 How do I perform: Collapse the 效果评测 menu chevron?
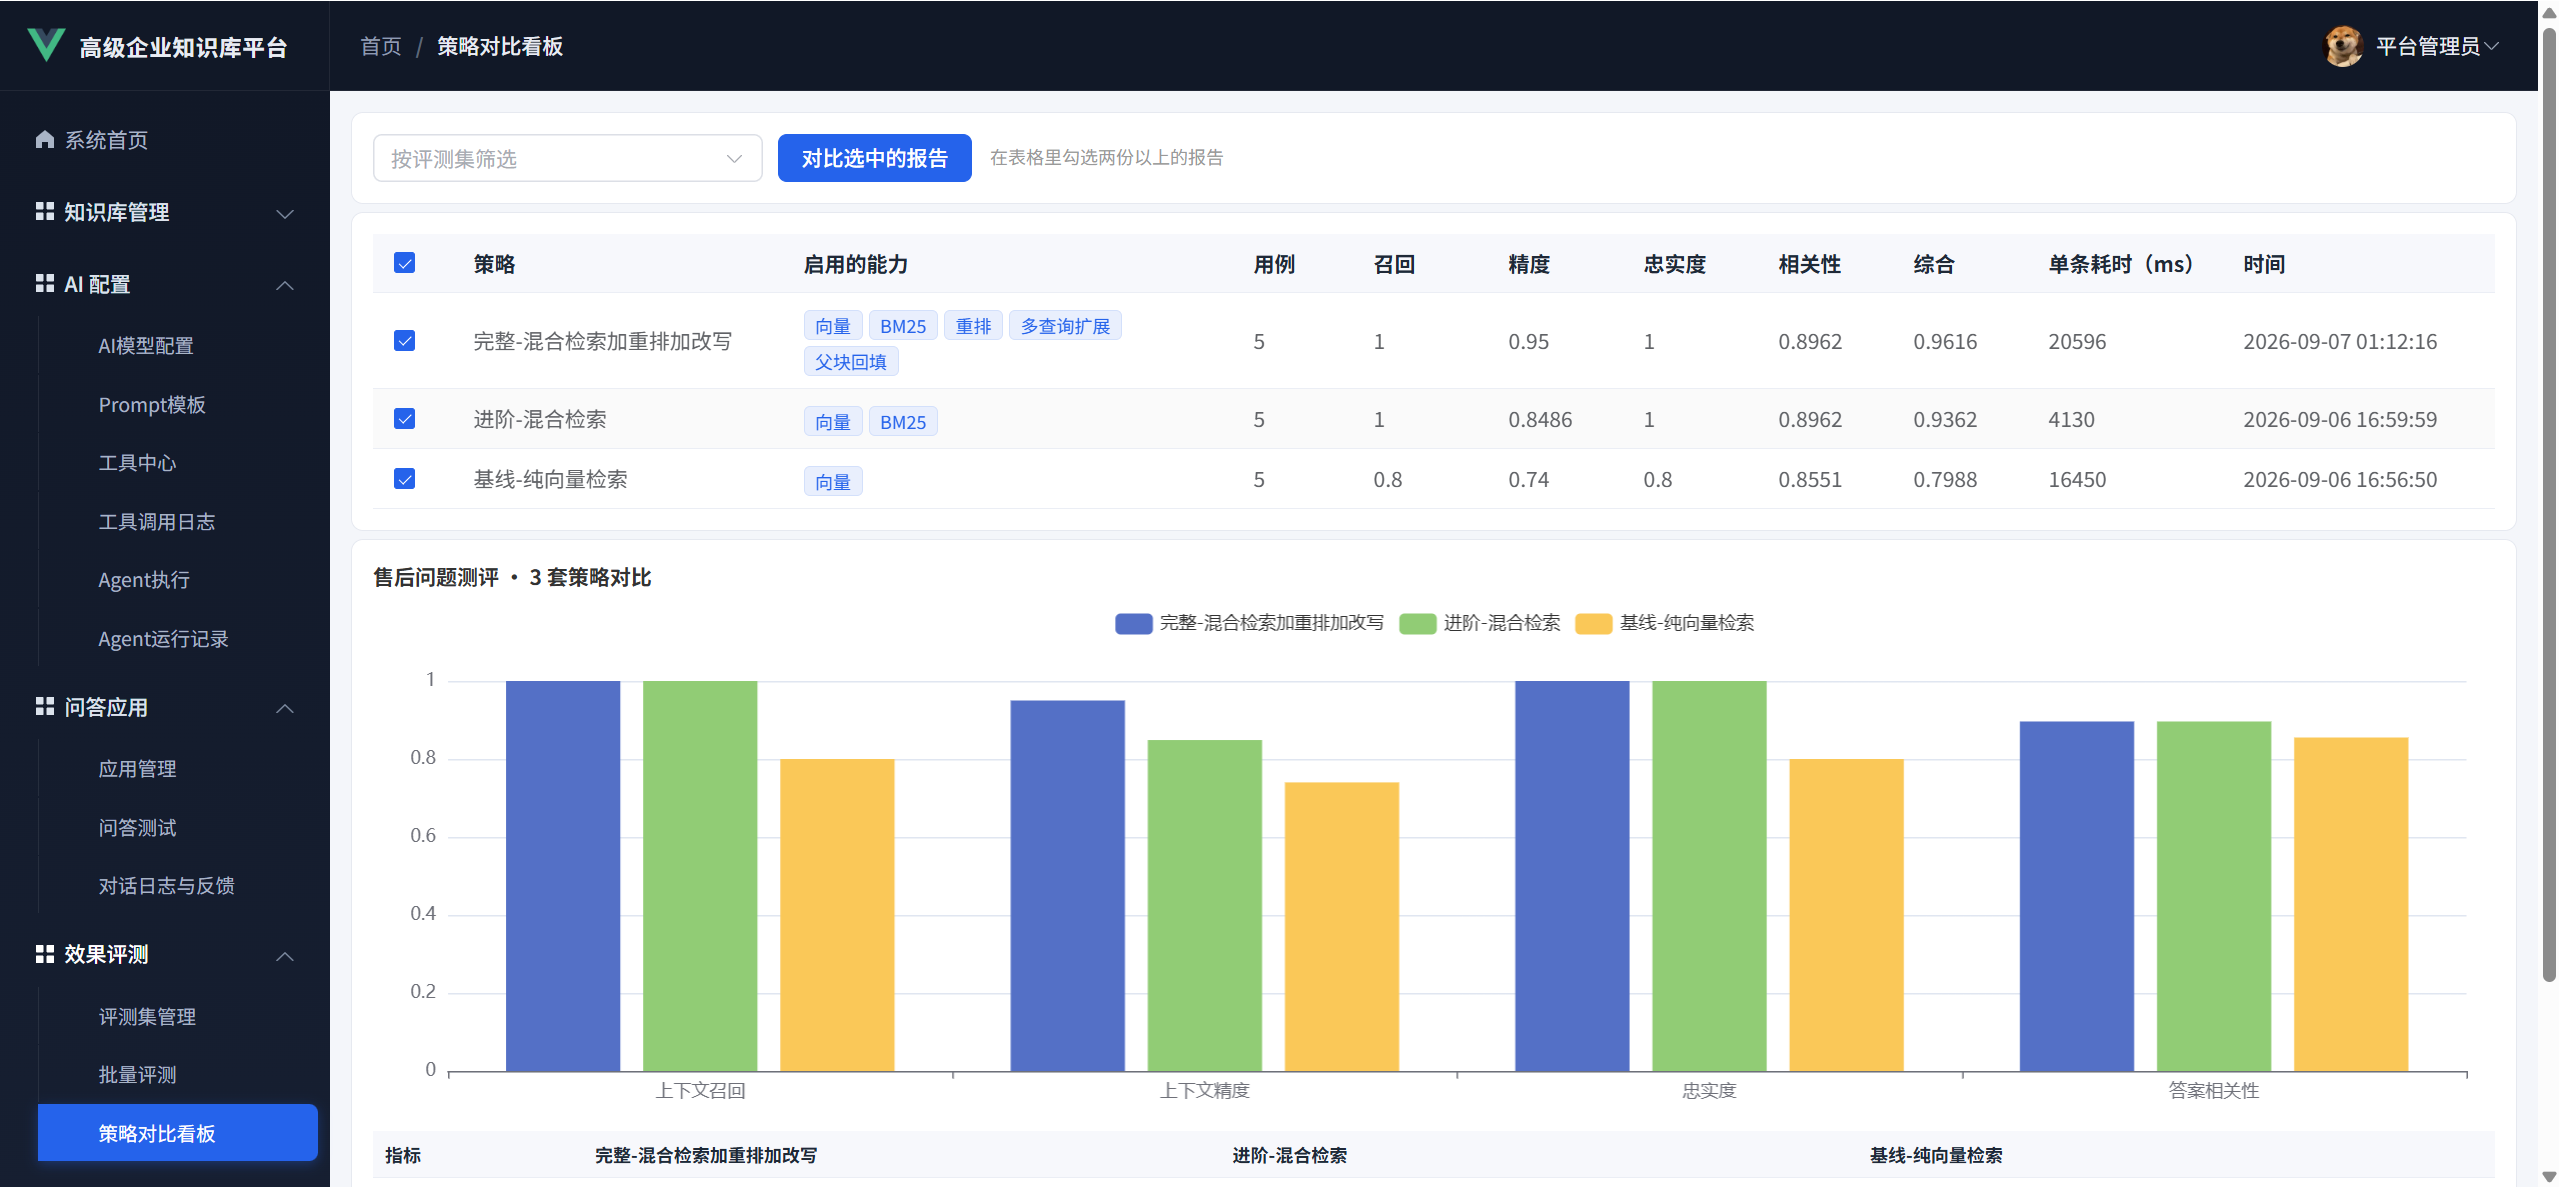point(285,955)
